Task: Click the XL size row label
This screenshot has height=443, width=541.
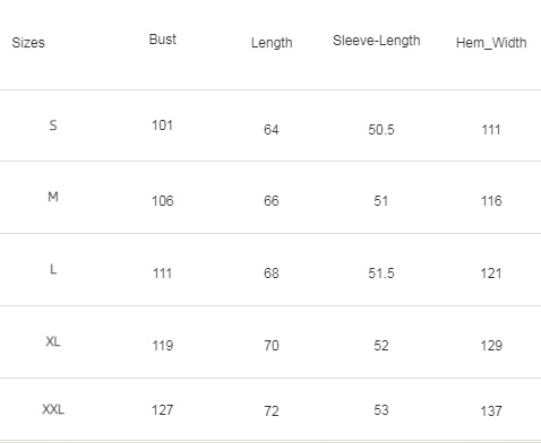Action: [x=53, y=342]
